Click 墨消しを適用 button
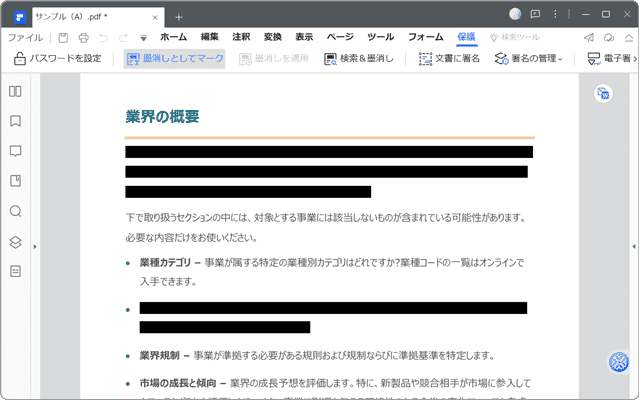The image size is (640, 400). pos(274,59)
